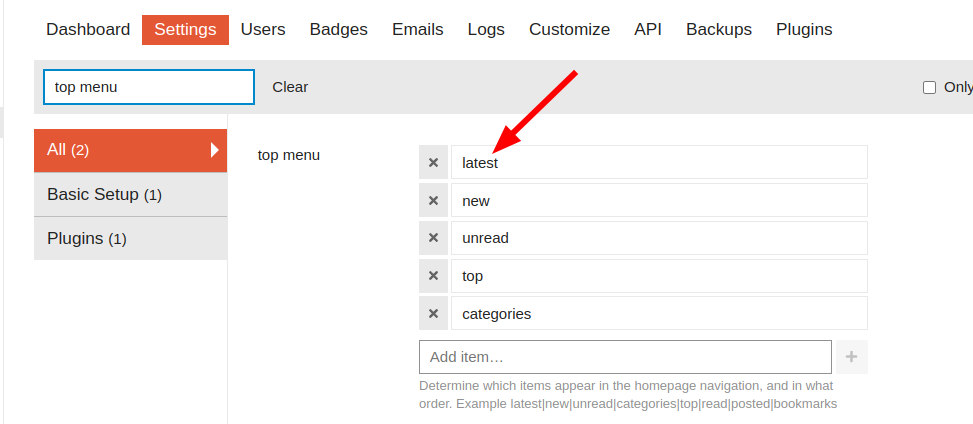The height and width of the screenshot is (424, 973).
Task: Delete the 'unread' menu item via X icon
Action: 433,238
